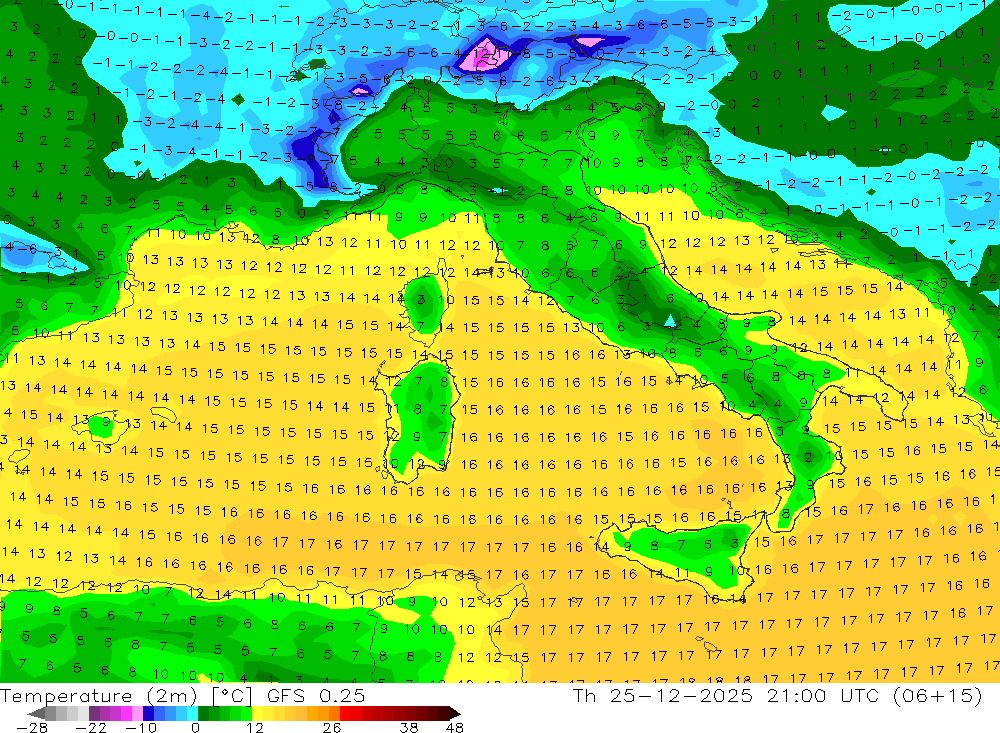1000x733 pixels.
Task: Click the '3' value on Corsica
Action: pyautogui.click(x=421, y=299)
